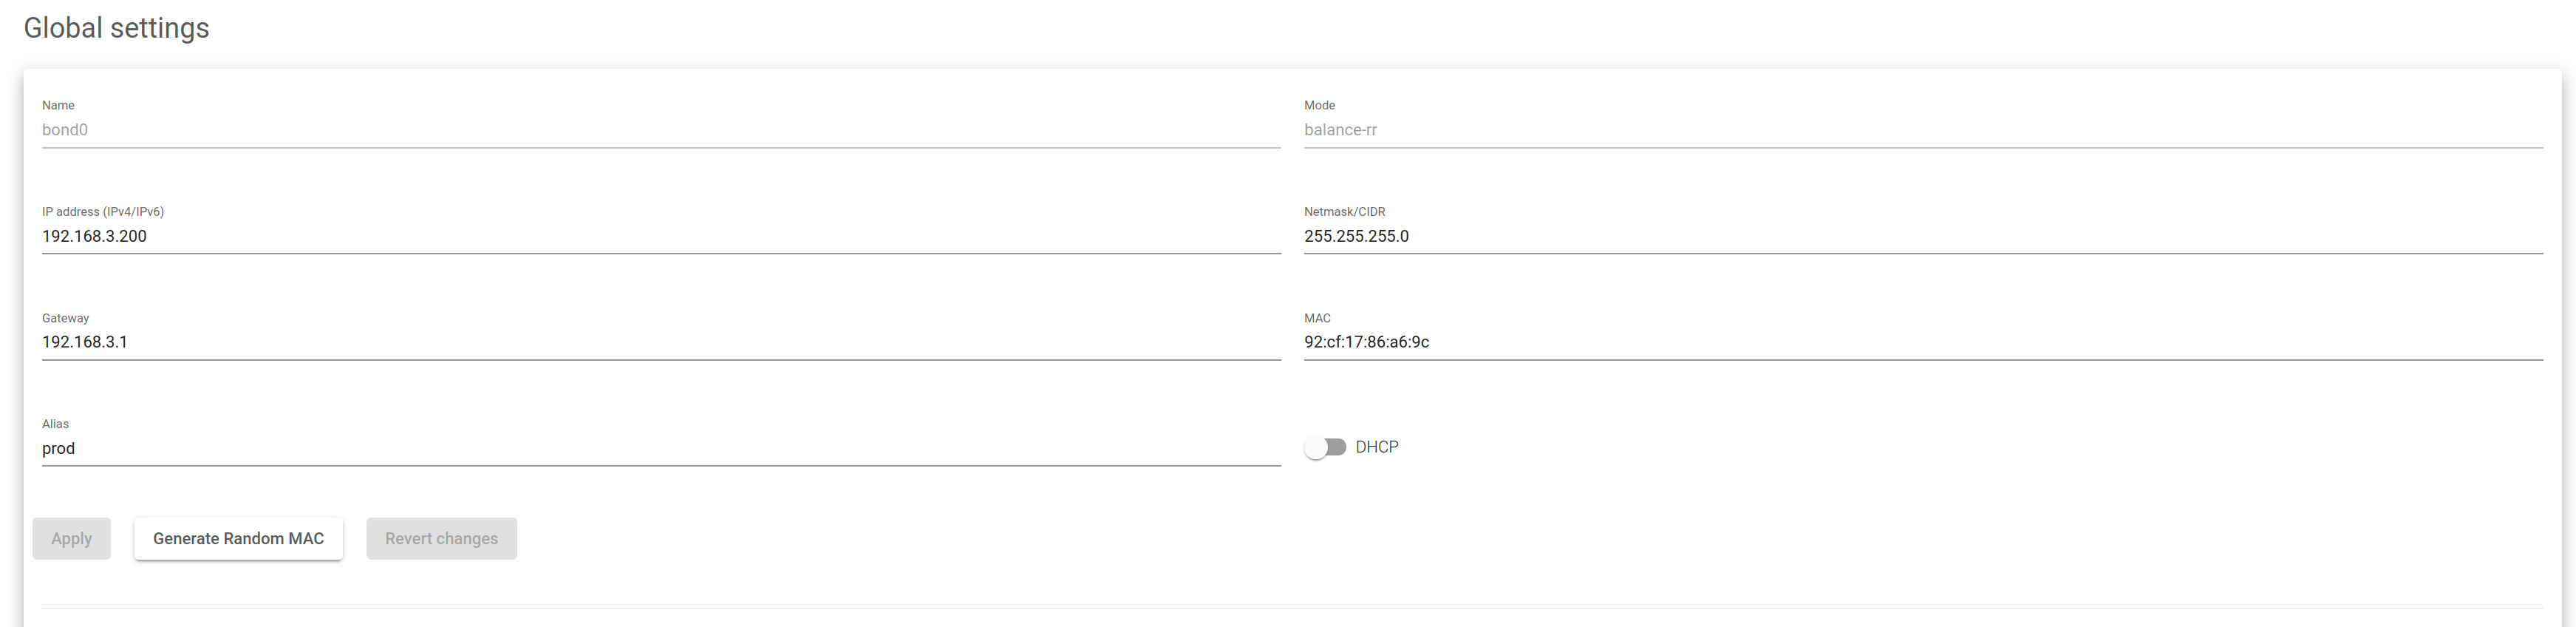Click the Alias label
The image size is (2576, 627).
pyautogui.click(x=55, y=424)
